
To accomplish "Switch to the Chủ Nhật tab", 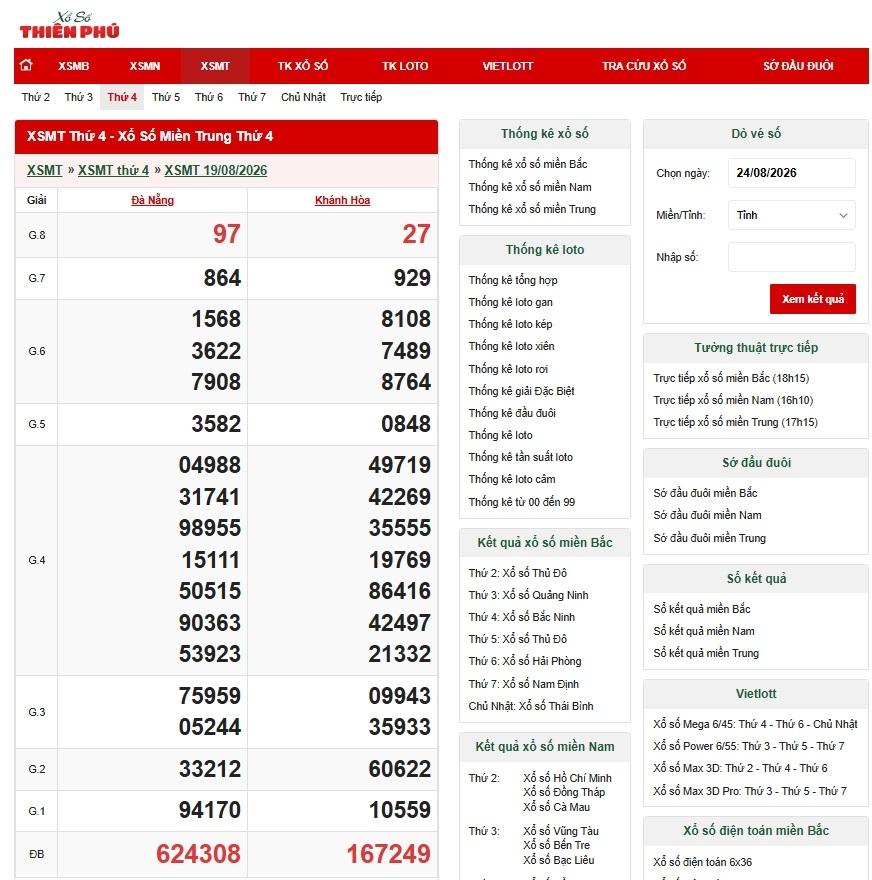I will coord(303,97).
